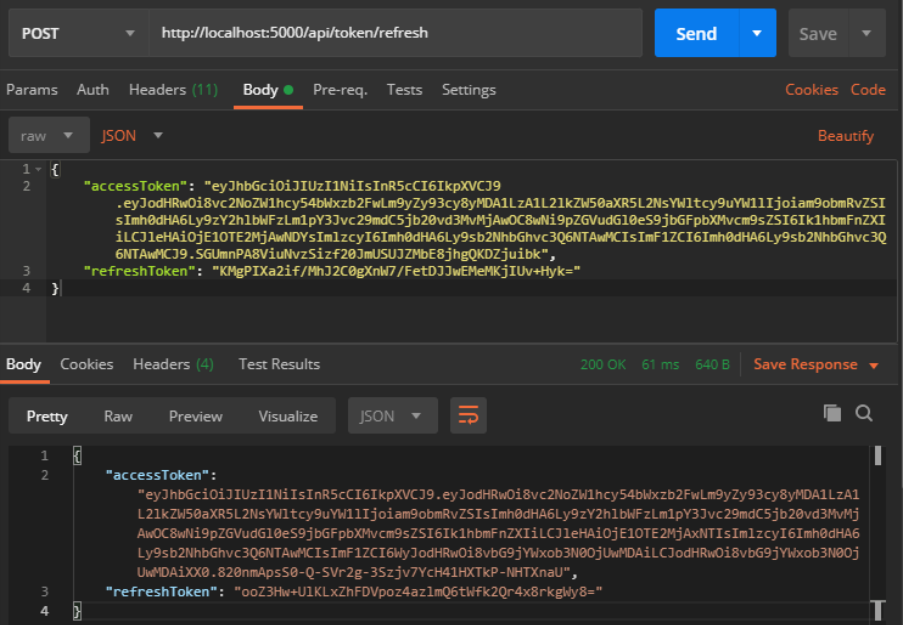Open the Test Results tab
Screen dimensions: 903x625
click(279, 364)
